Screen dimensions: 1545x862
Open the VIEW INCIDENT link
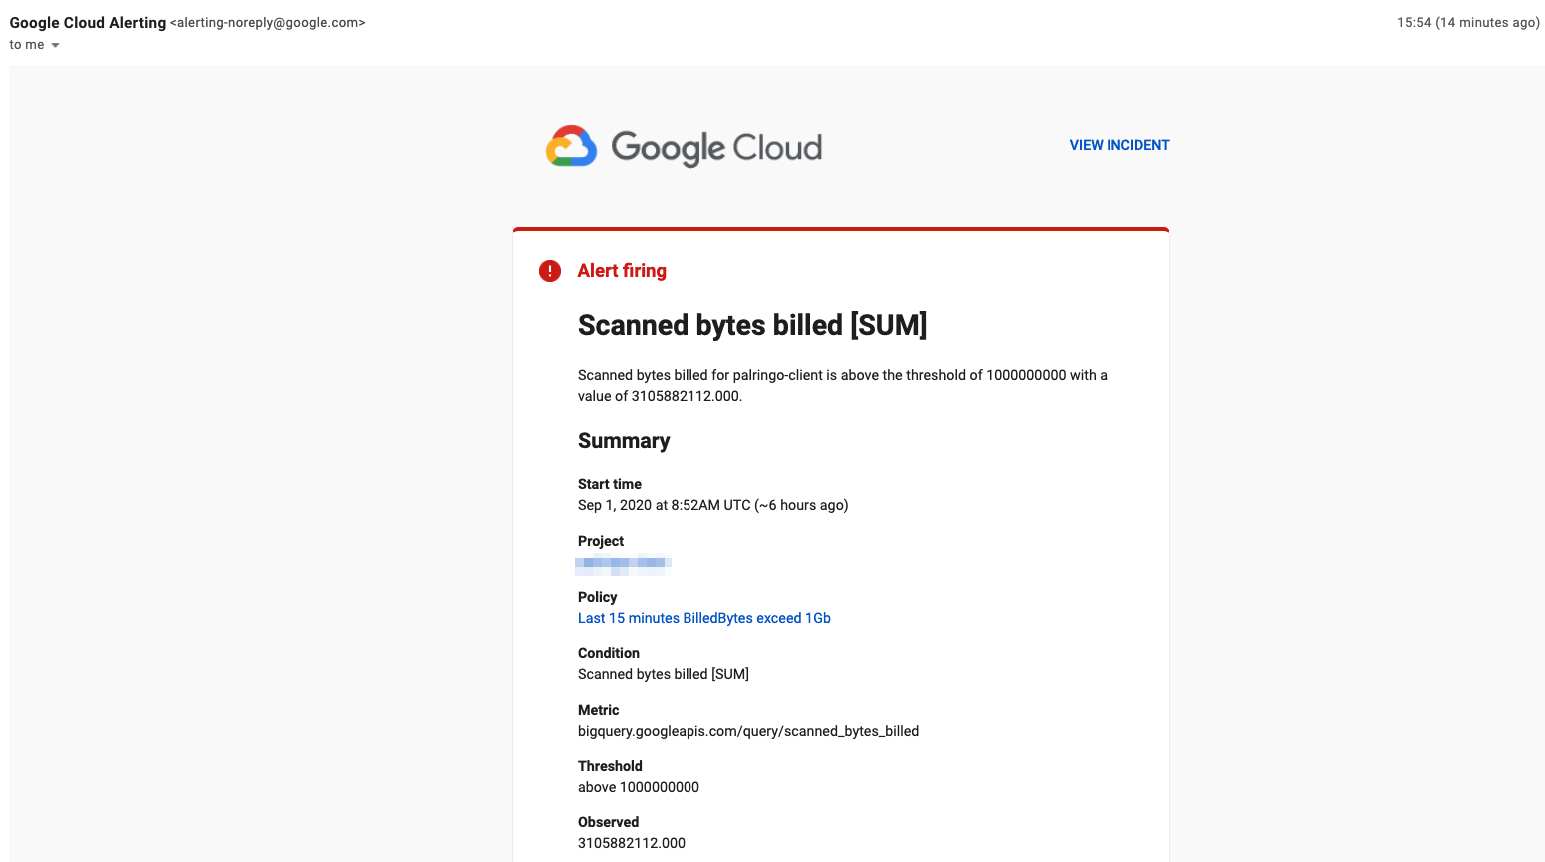pos(1119,145)
